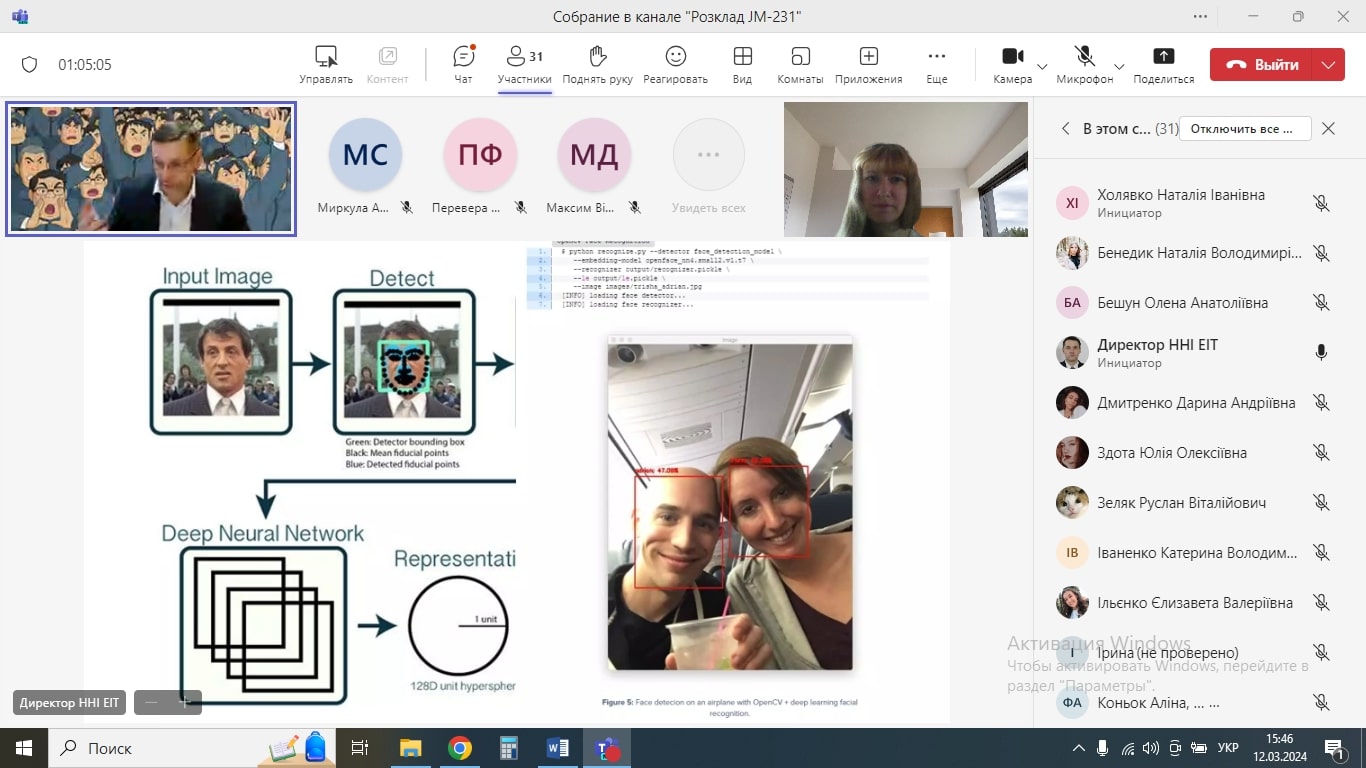The image size is (1366, 768).
Task: Click the Control (Управлять) toolbar item
Action: click(x=326, y=64)
